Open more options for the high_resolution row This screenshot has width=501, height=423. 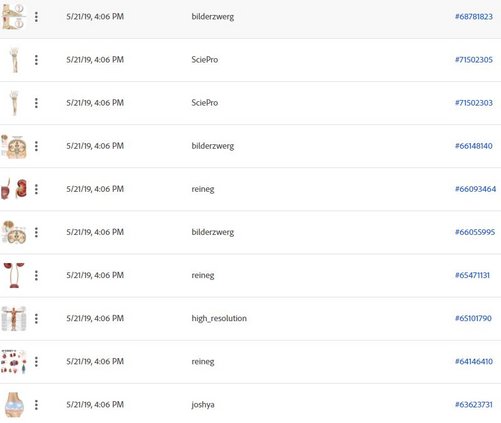pos(36,319)
